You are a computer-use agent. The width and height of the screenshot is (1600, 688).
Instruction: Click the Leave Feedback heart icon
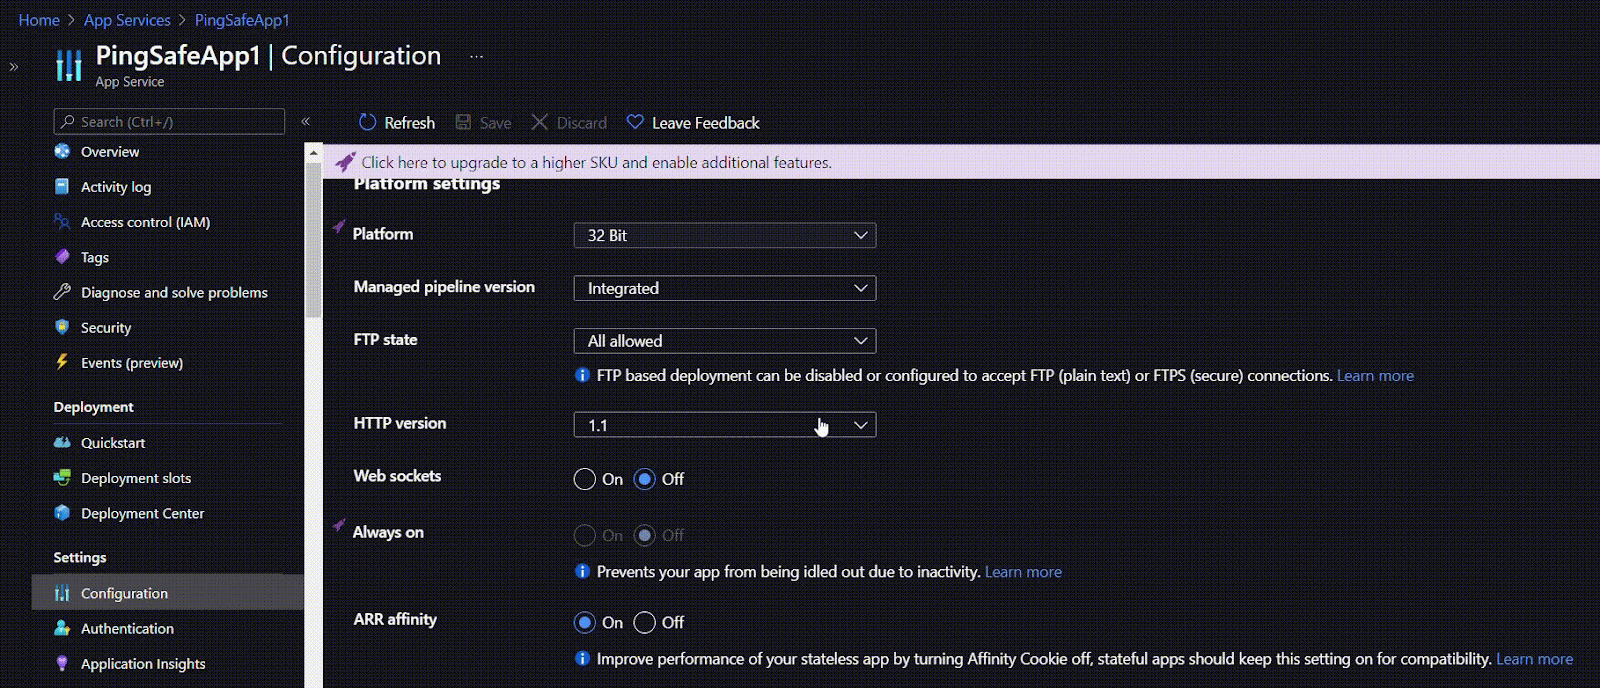635,122
